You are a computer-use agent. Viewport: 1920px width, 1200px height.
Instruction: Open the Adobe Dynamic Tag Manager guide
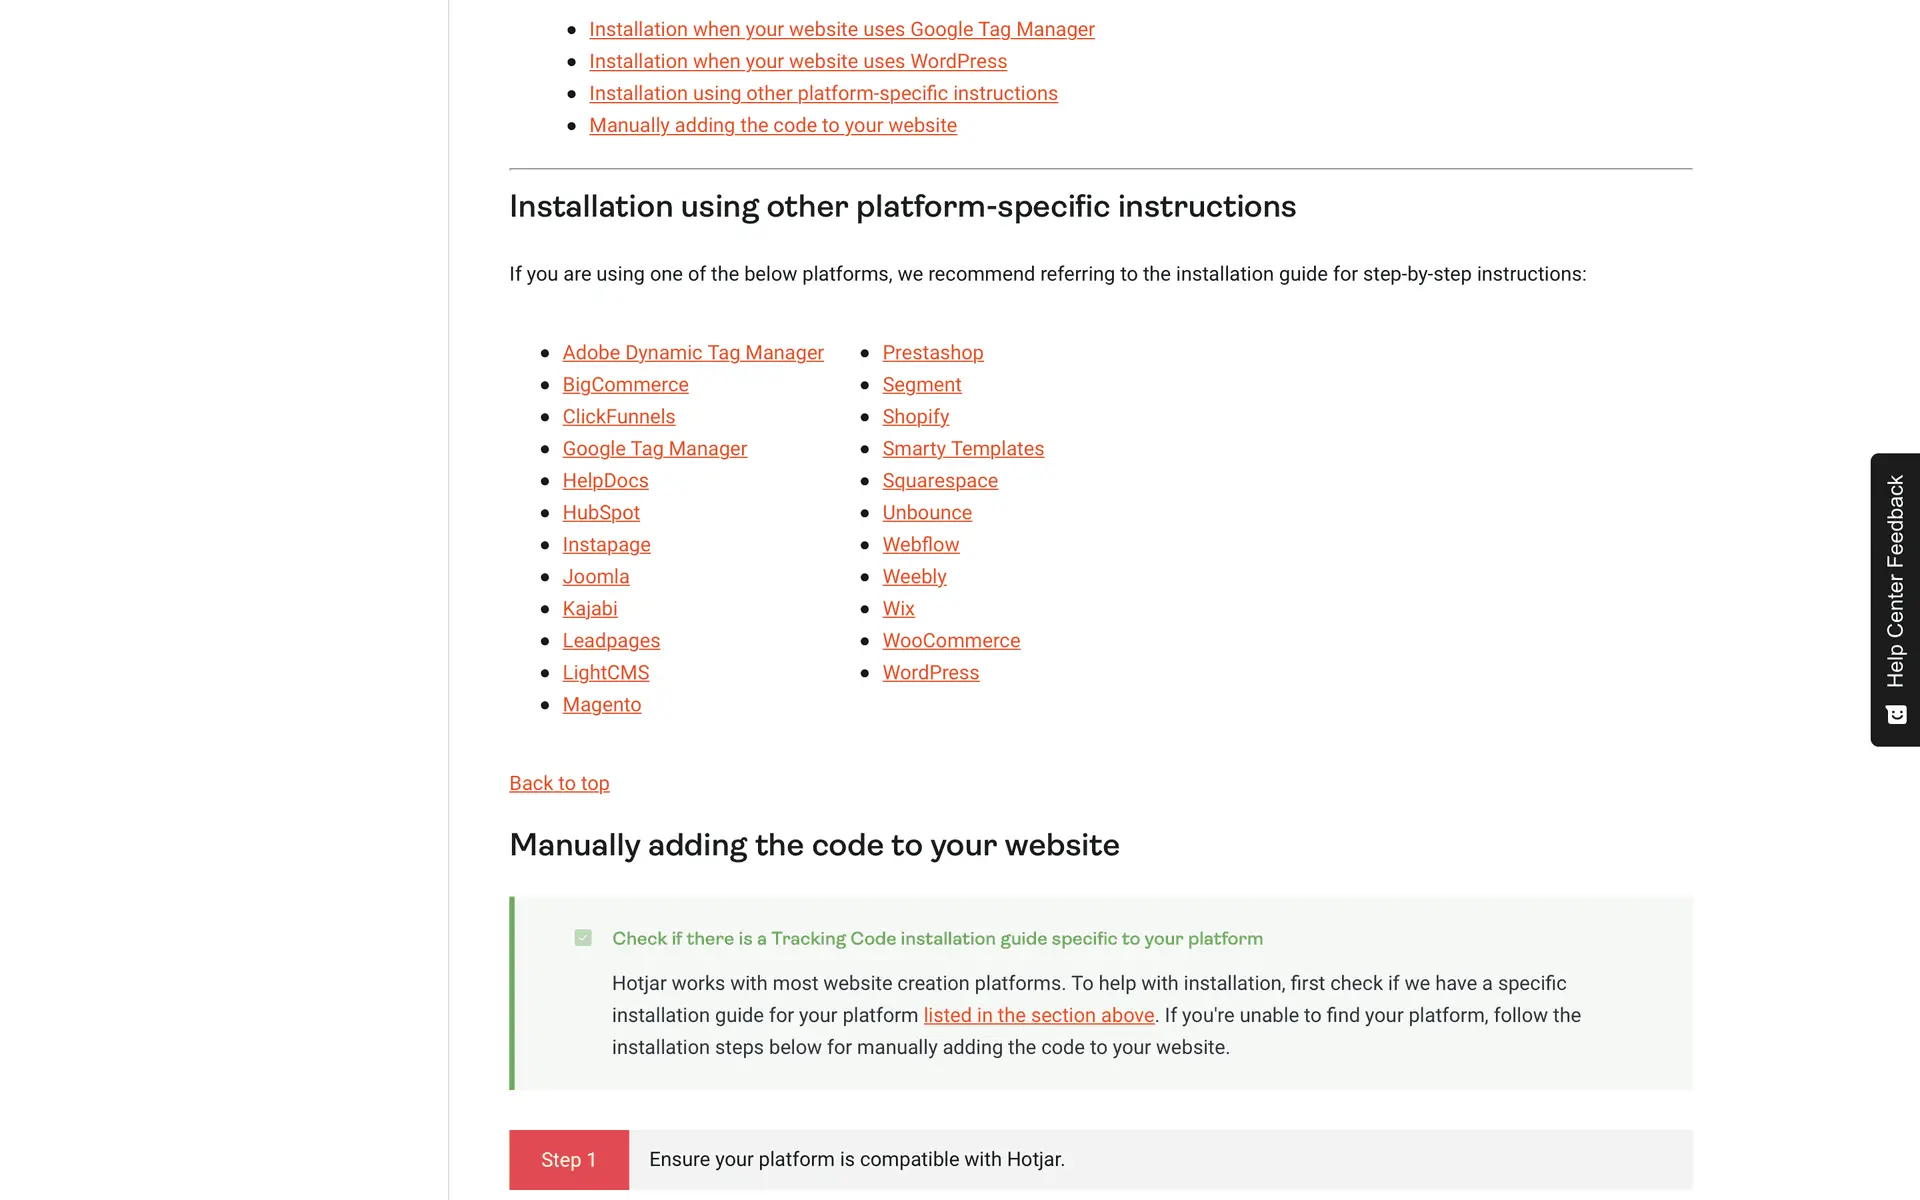click(x=693, y=353)
